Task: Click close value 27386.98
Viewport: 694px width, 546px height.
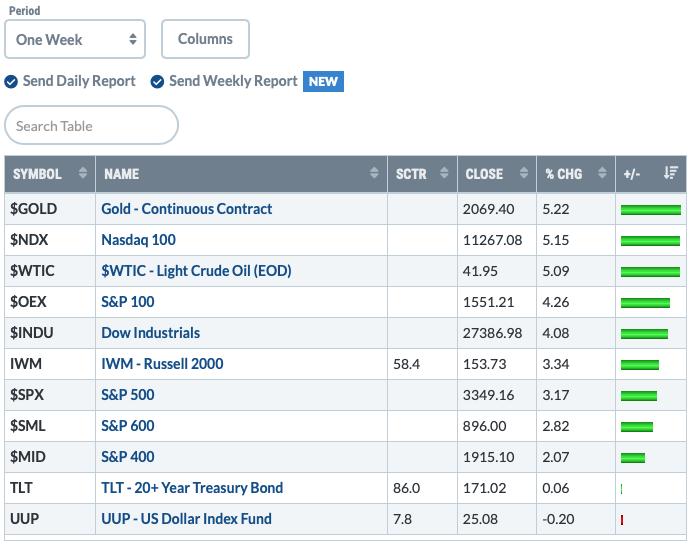Action: pos(492,333)
